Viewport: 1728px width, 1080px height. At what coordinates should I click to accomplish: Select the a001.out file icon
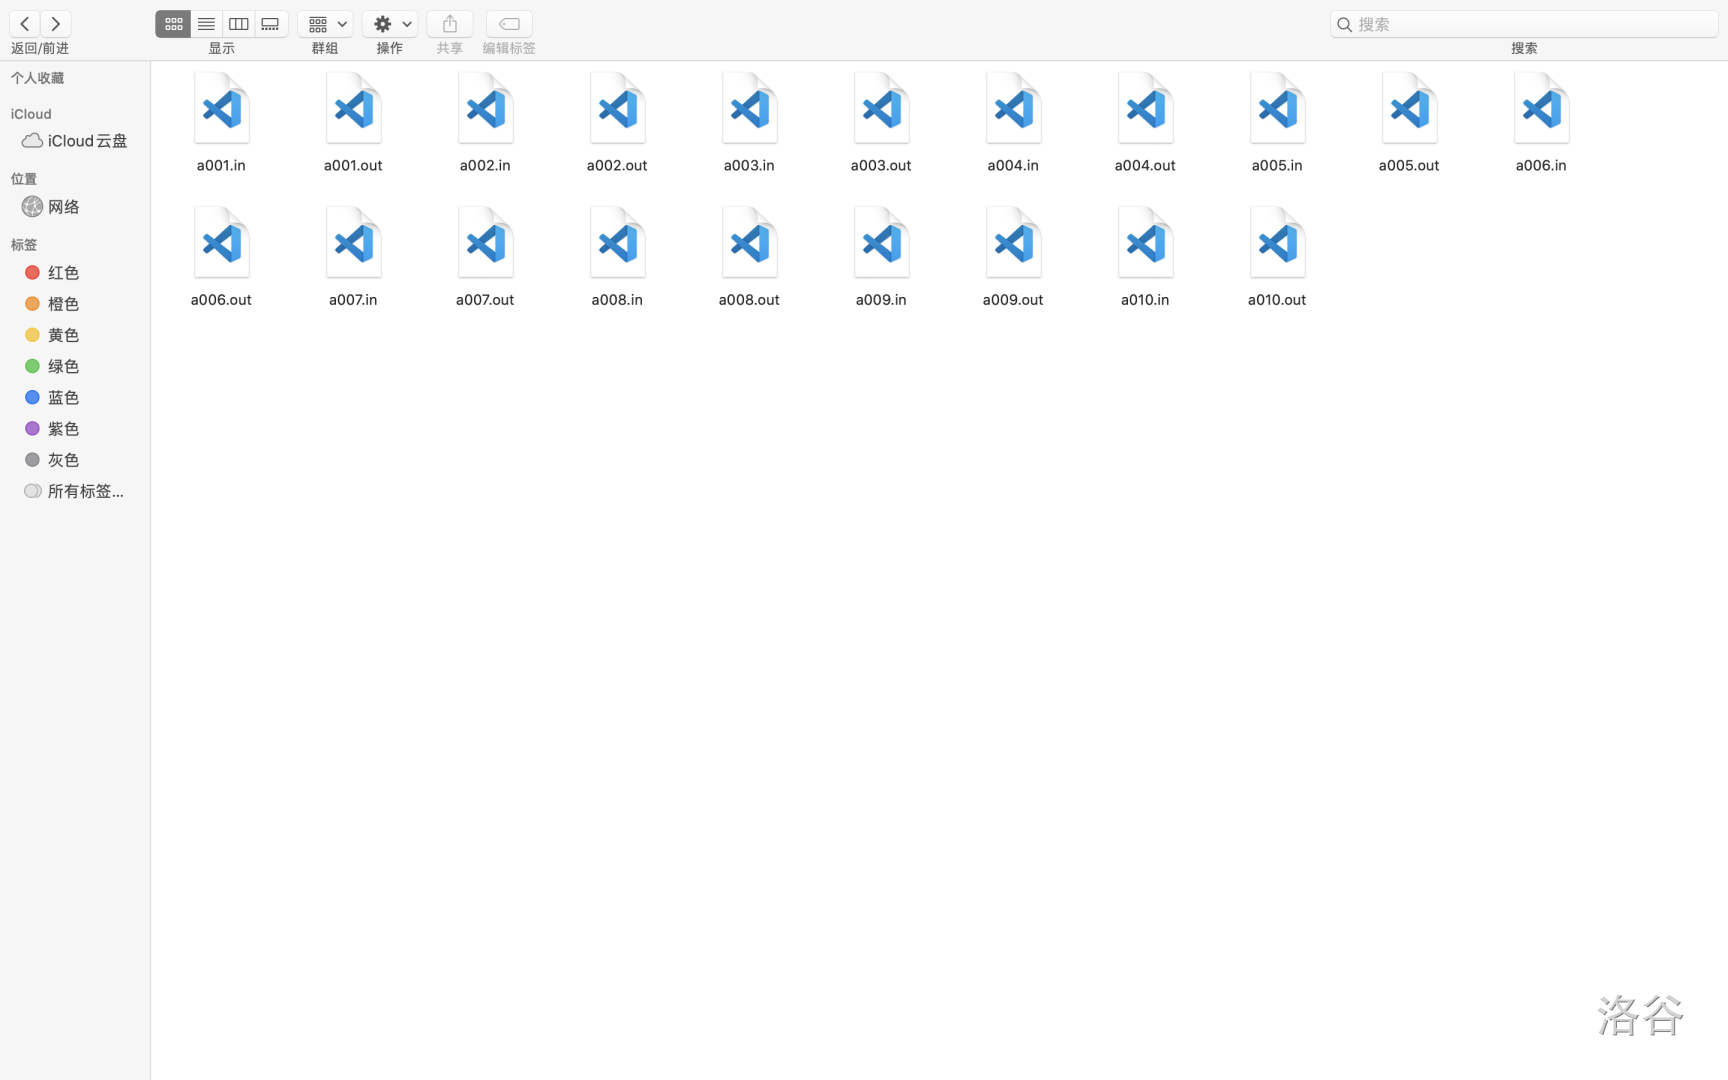tap(353, 109)
